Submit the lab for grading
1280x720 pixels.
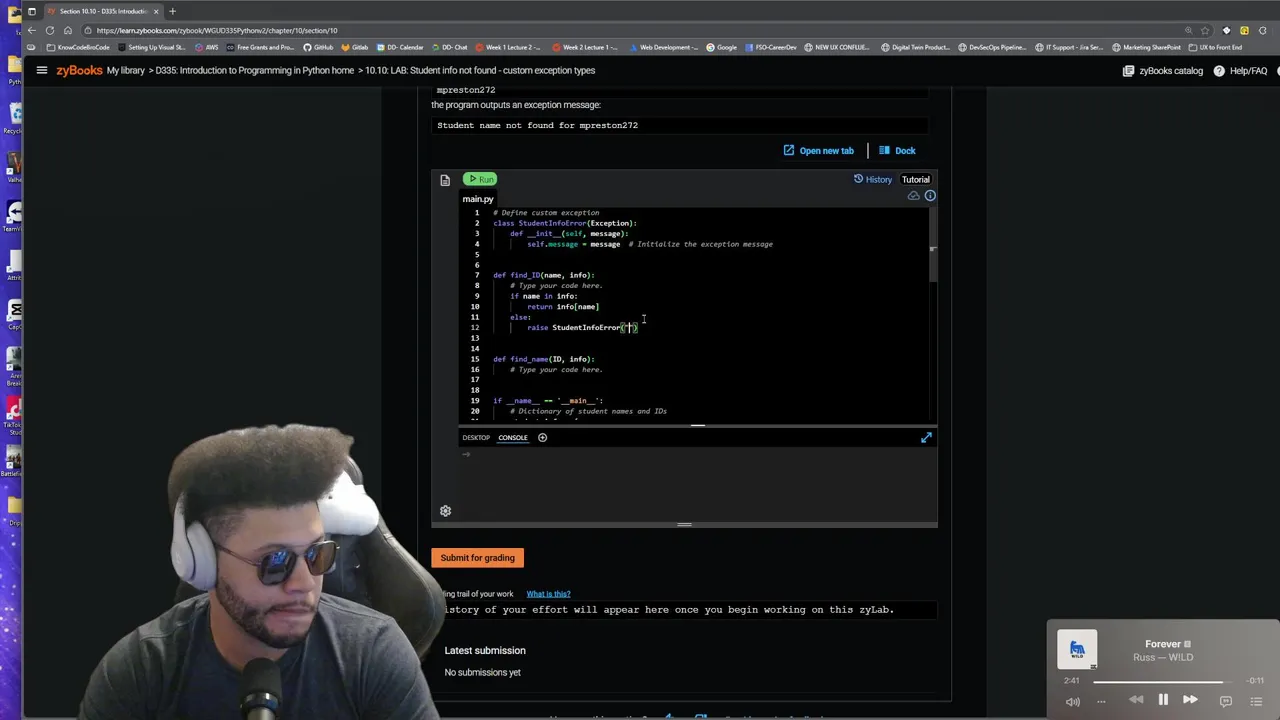click(x=478, y=558)
